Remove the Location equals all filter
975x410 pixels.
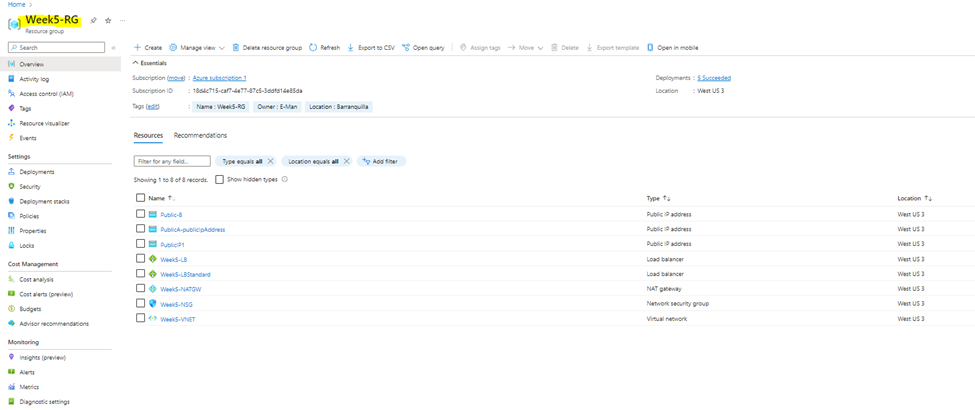(x=346, y=161)
